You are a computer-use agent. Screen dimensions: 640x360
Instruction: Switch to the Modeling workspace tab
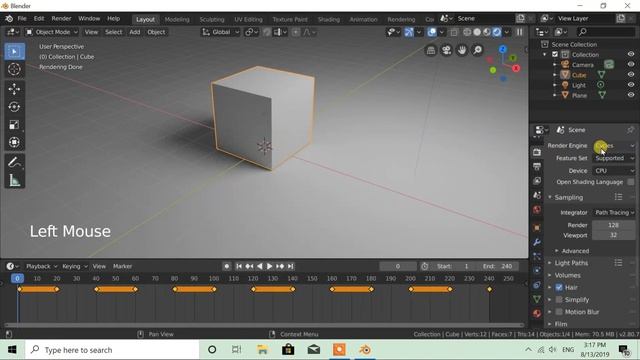tap(177, 19)
